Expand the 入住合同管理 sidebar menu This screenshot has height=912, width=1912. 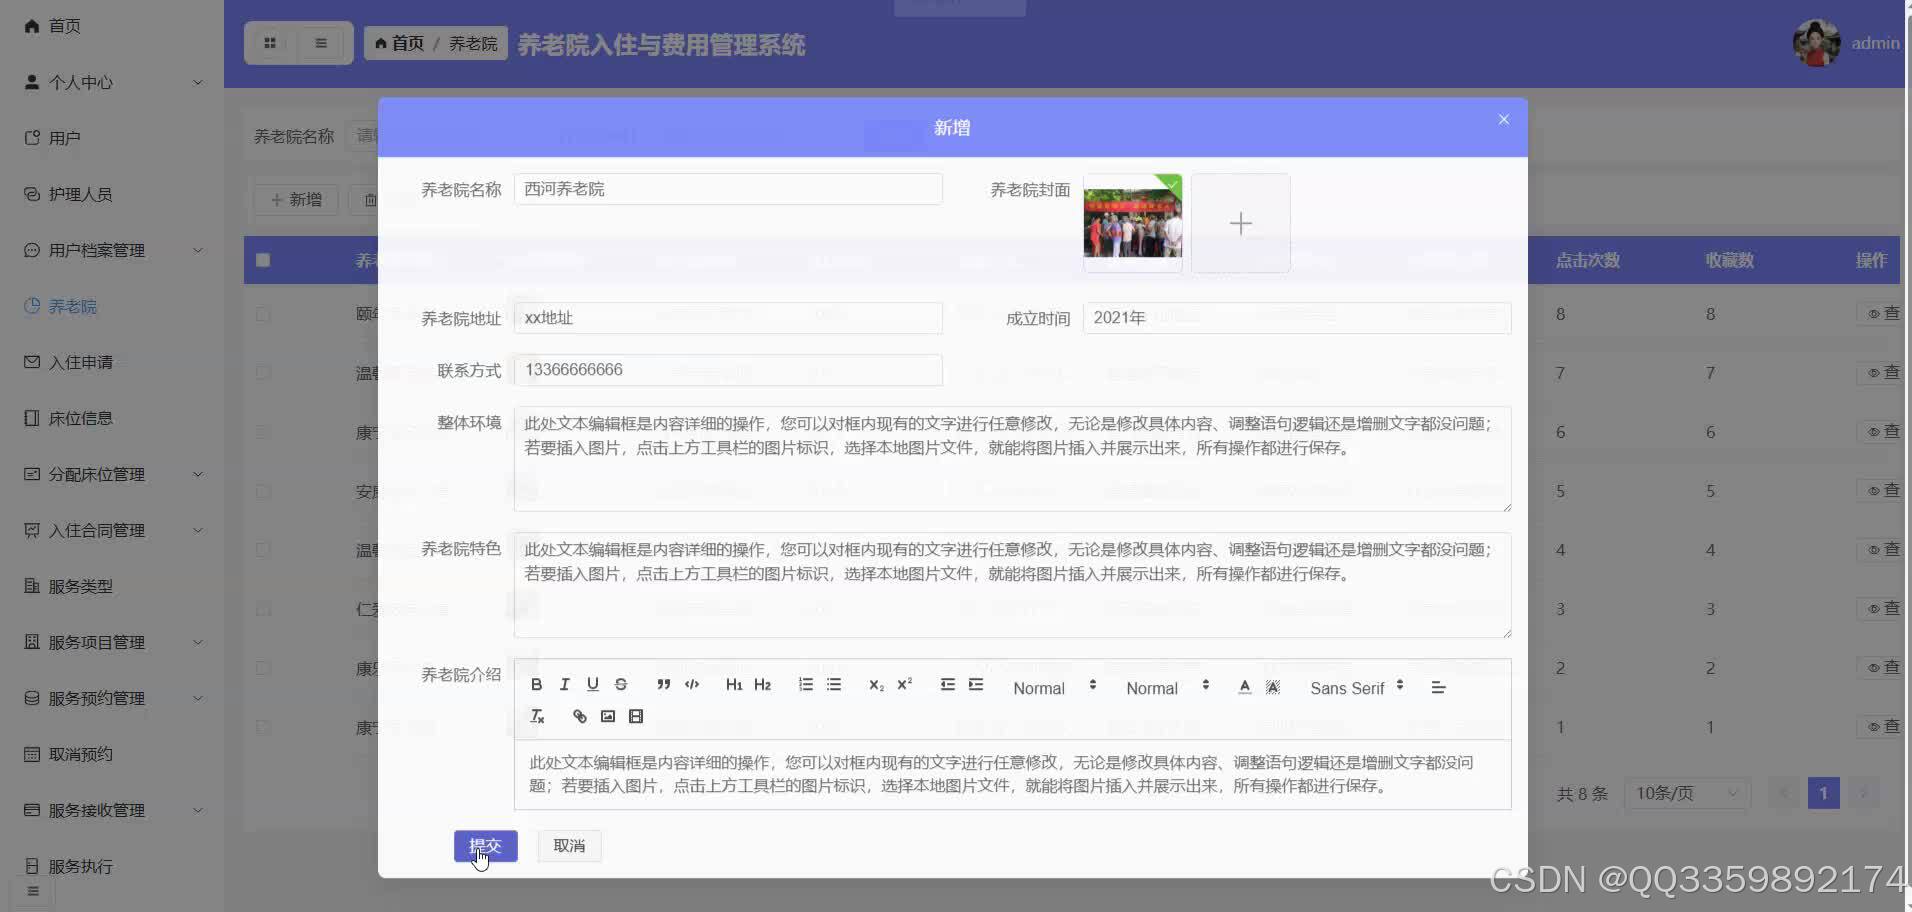112,530
